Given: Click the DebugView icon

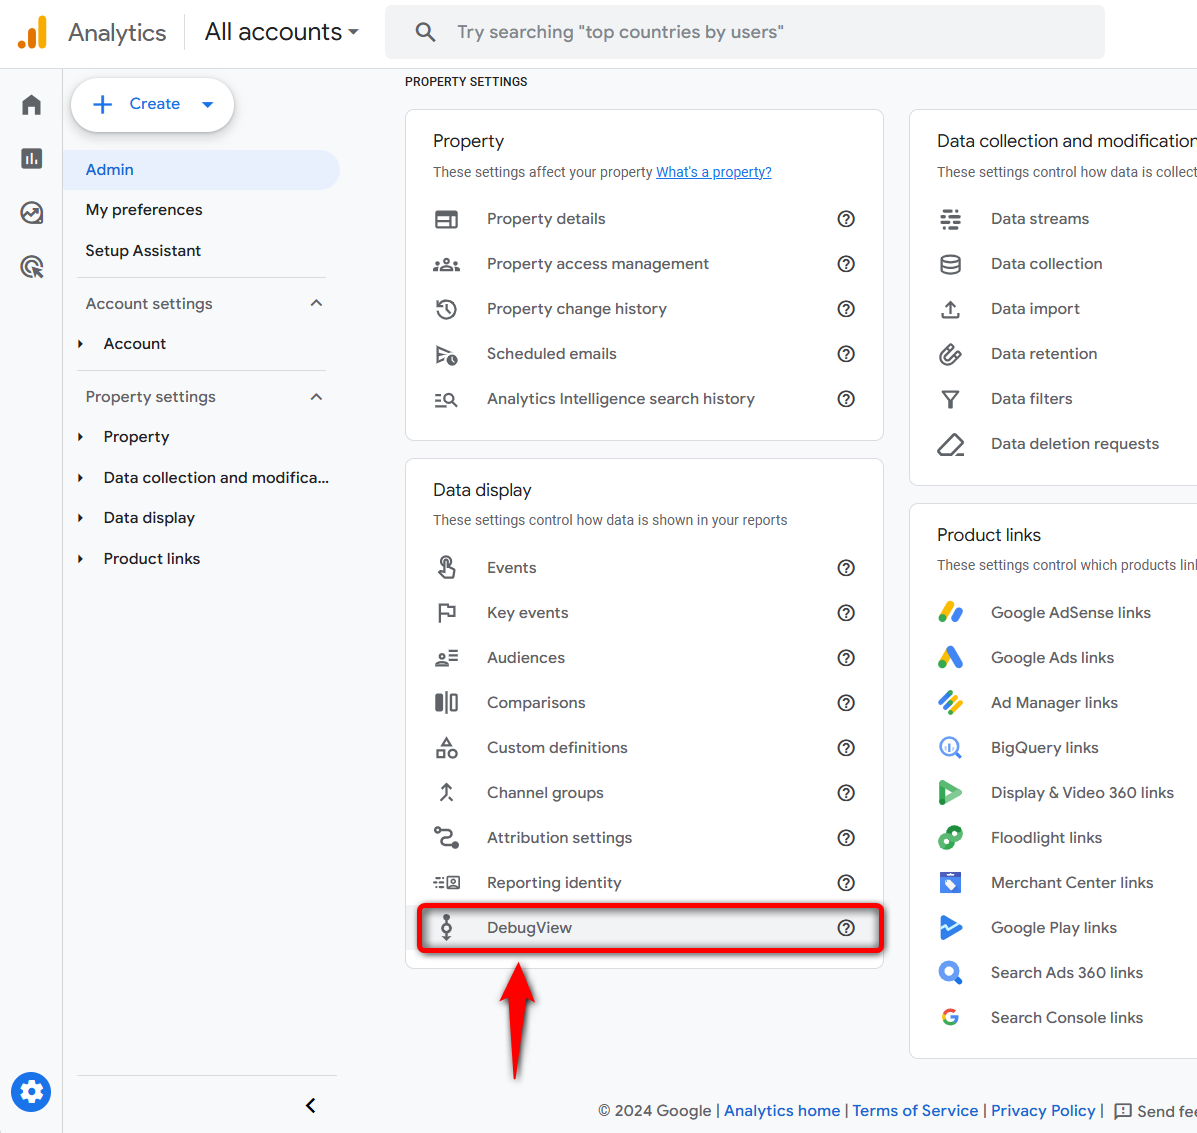Looking at the screenshot, I should 447,928.
